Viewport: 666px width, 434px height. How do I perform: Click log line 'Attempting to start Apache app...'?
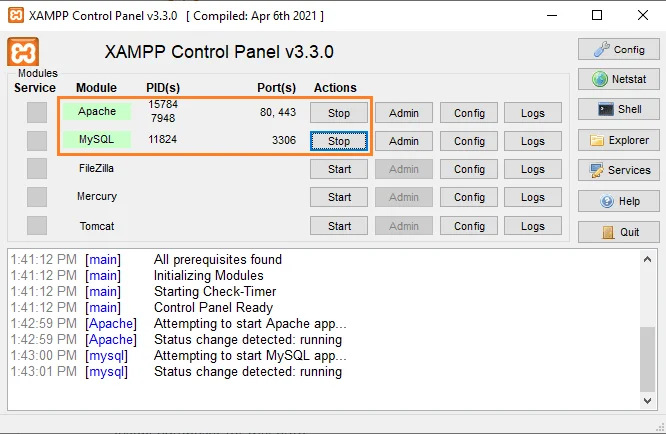click(250, 324)
